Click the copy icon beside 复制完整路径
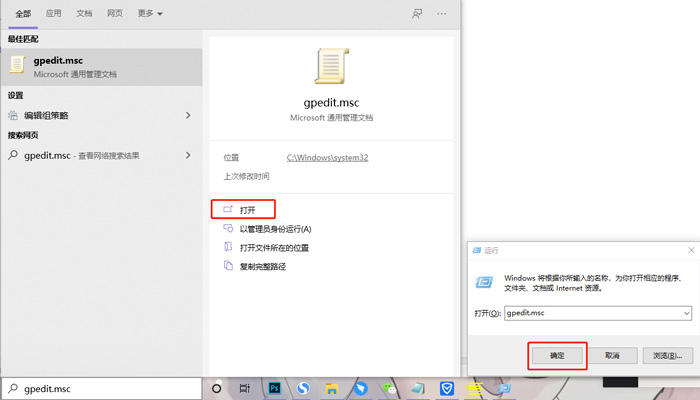The image size is (700, 400). (228, 266)
